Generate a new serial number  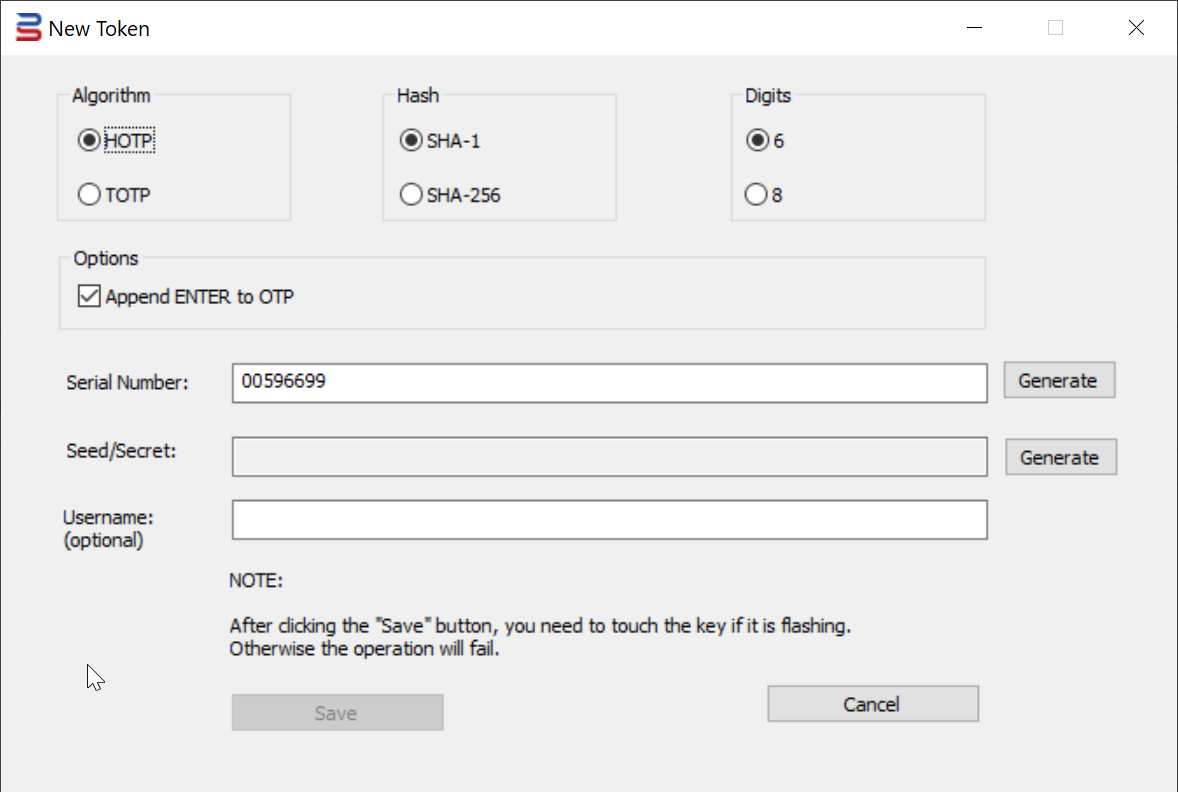pyautogui.click(x=1058, y=380)
